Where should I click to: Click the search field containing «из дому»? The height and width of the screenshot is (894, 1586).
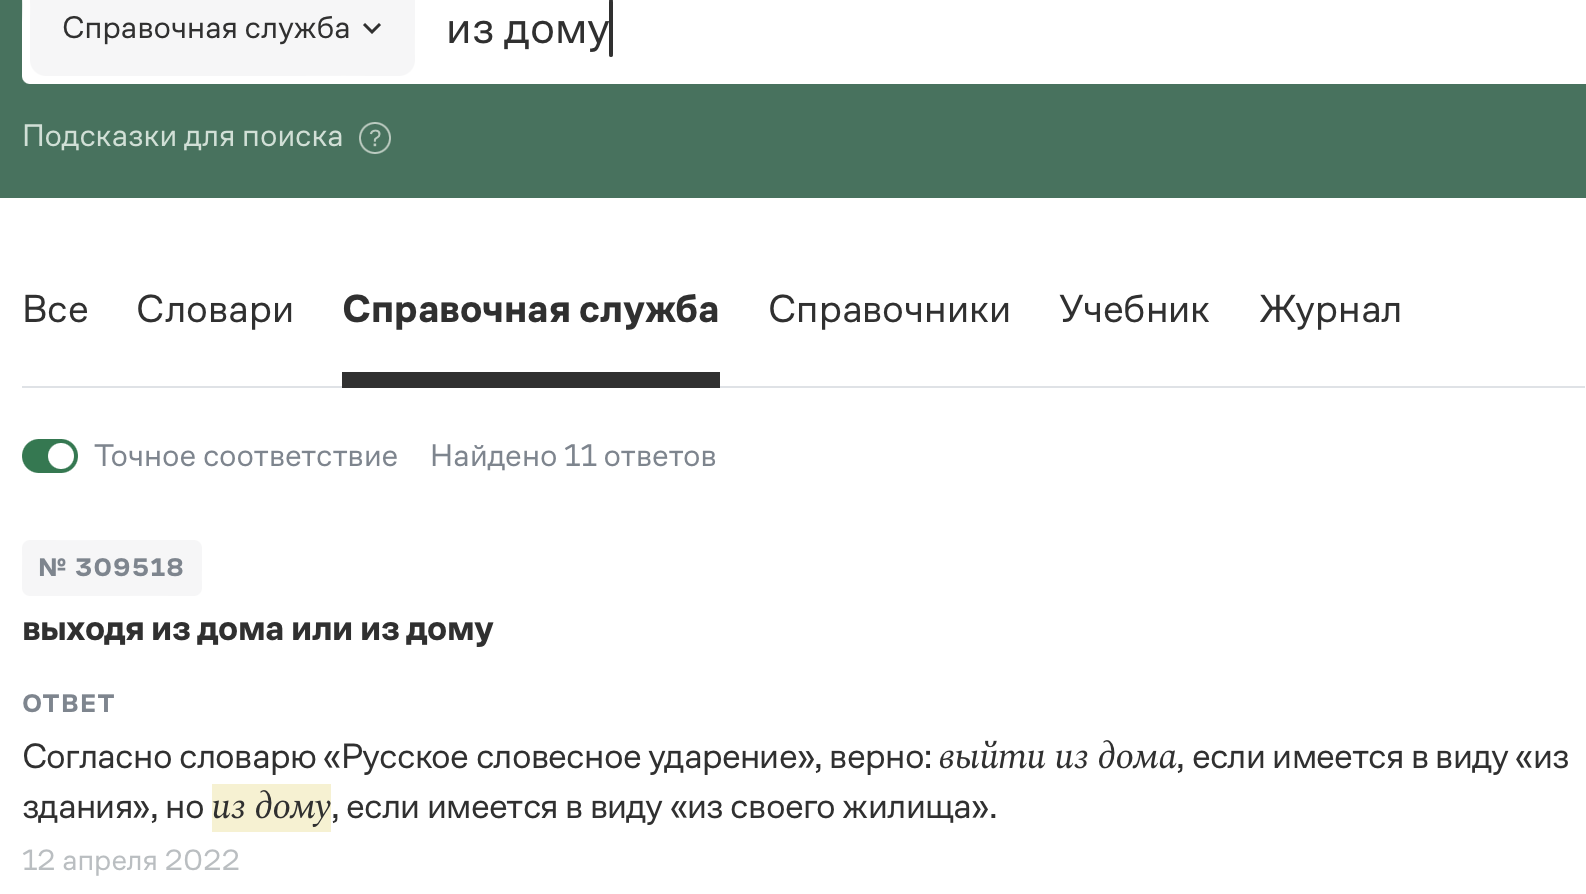(900, 31)
